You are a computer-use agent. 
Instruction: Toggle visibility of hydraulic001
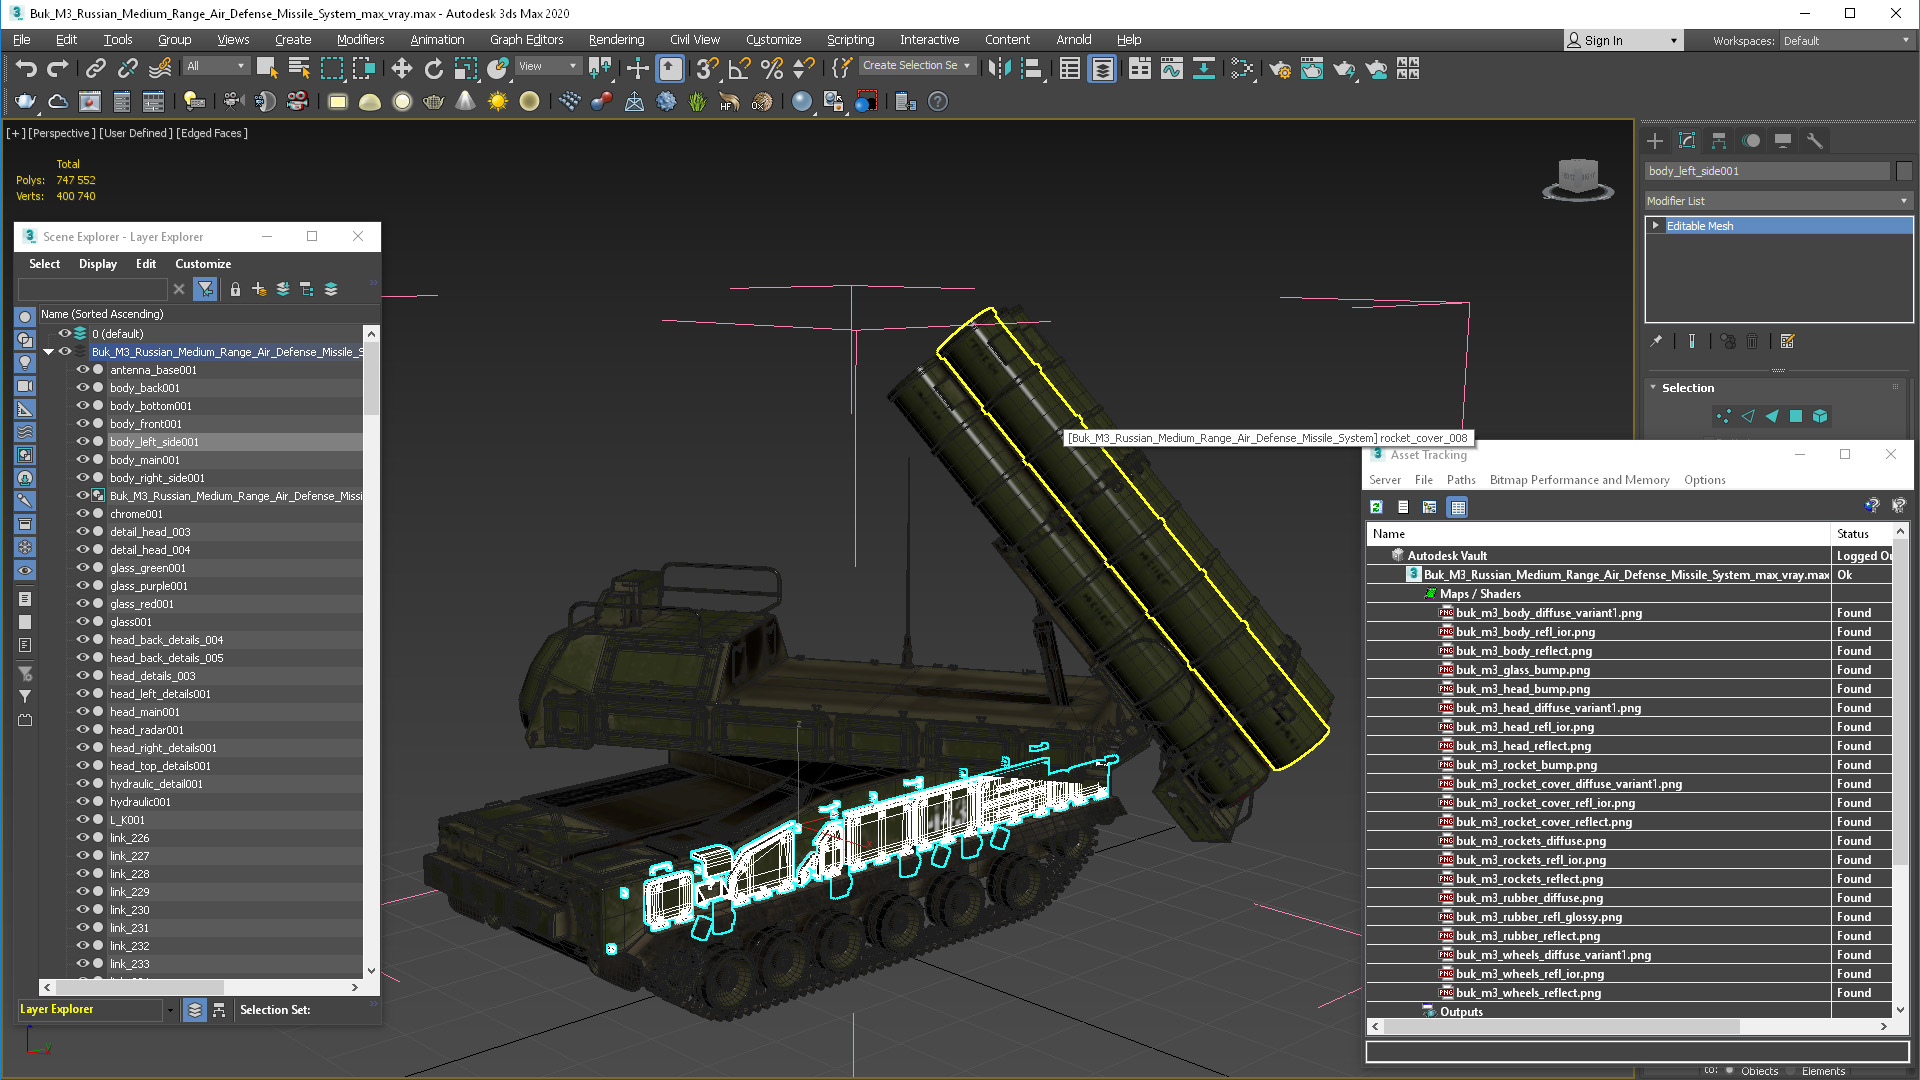coord(83,801)
